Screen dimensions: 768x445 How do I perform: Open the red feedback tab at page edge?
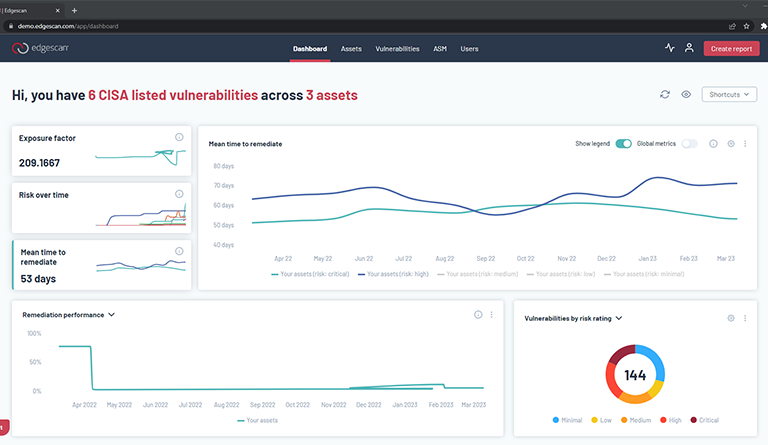pyautogui.click(x=4, y=427)
